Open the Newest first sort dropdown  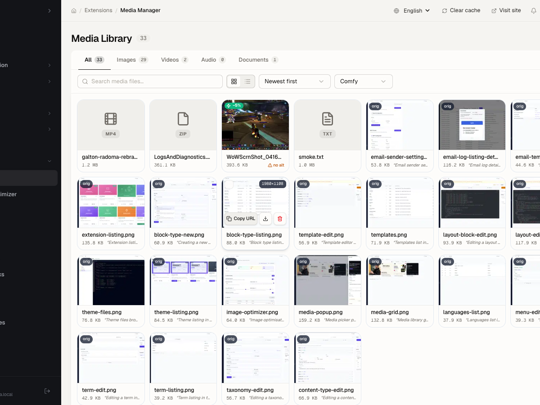click(x=294, y=81)
